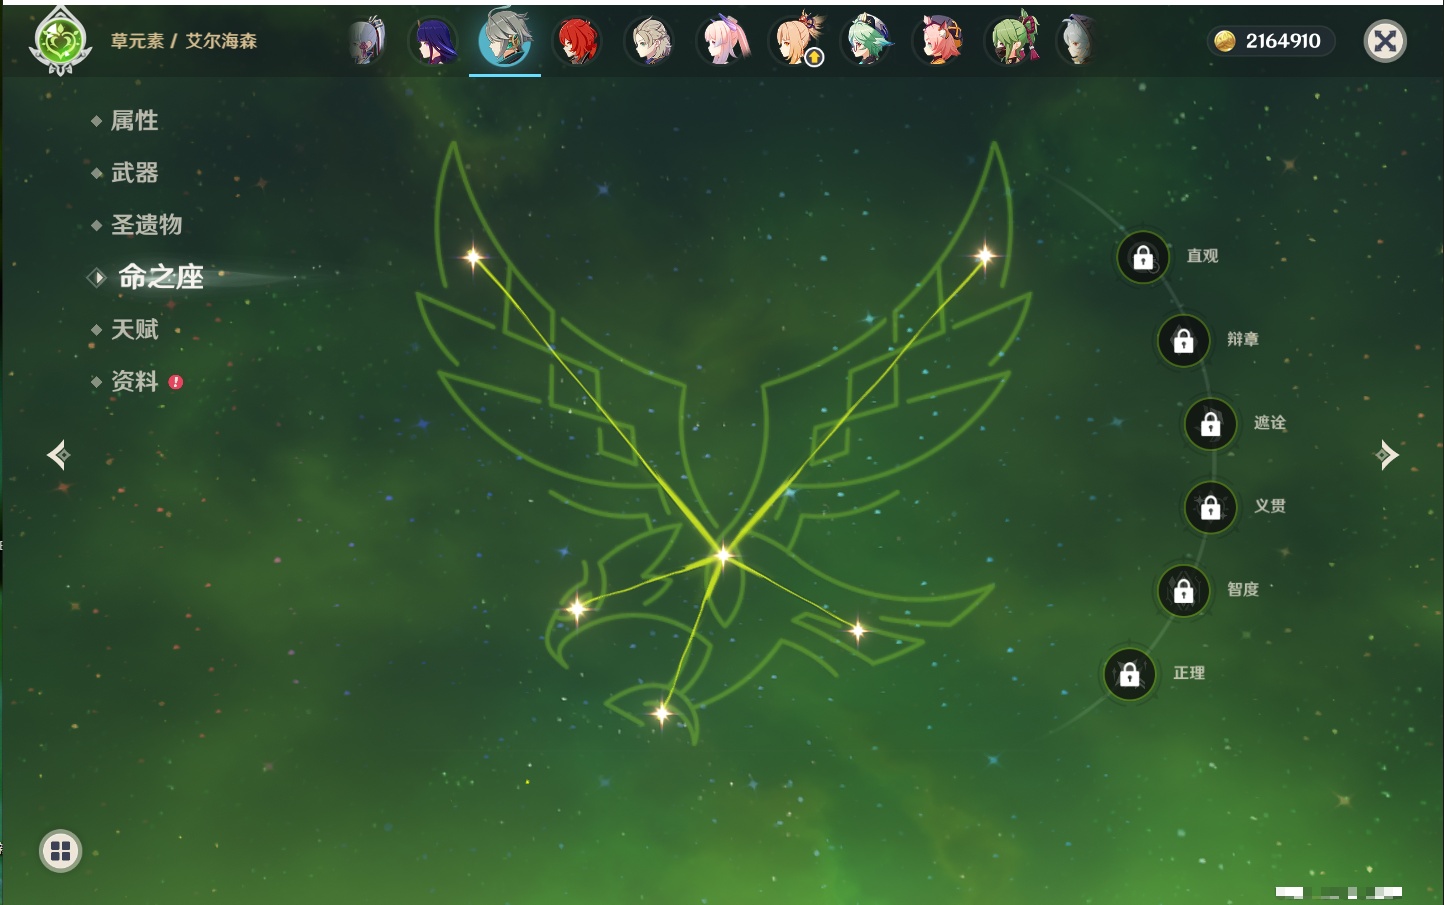Screen dimensions: 1444x905
Task: Select the purple-haired character portrait
Action: 434,42
